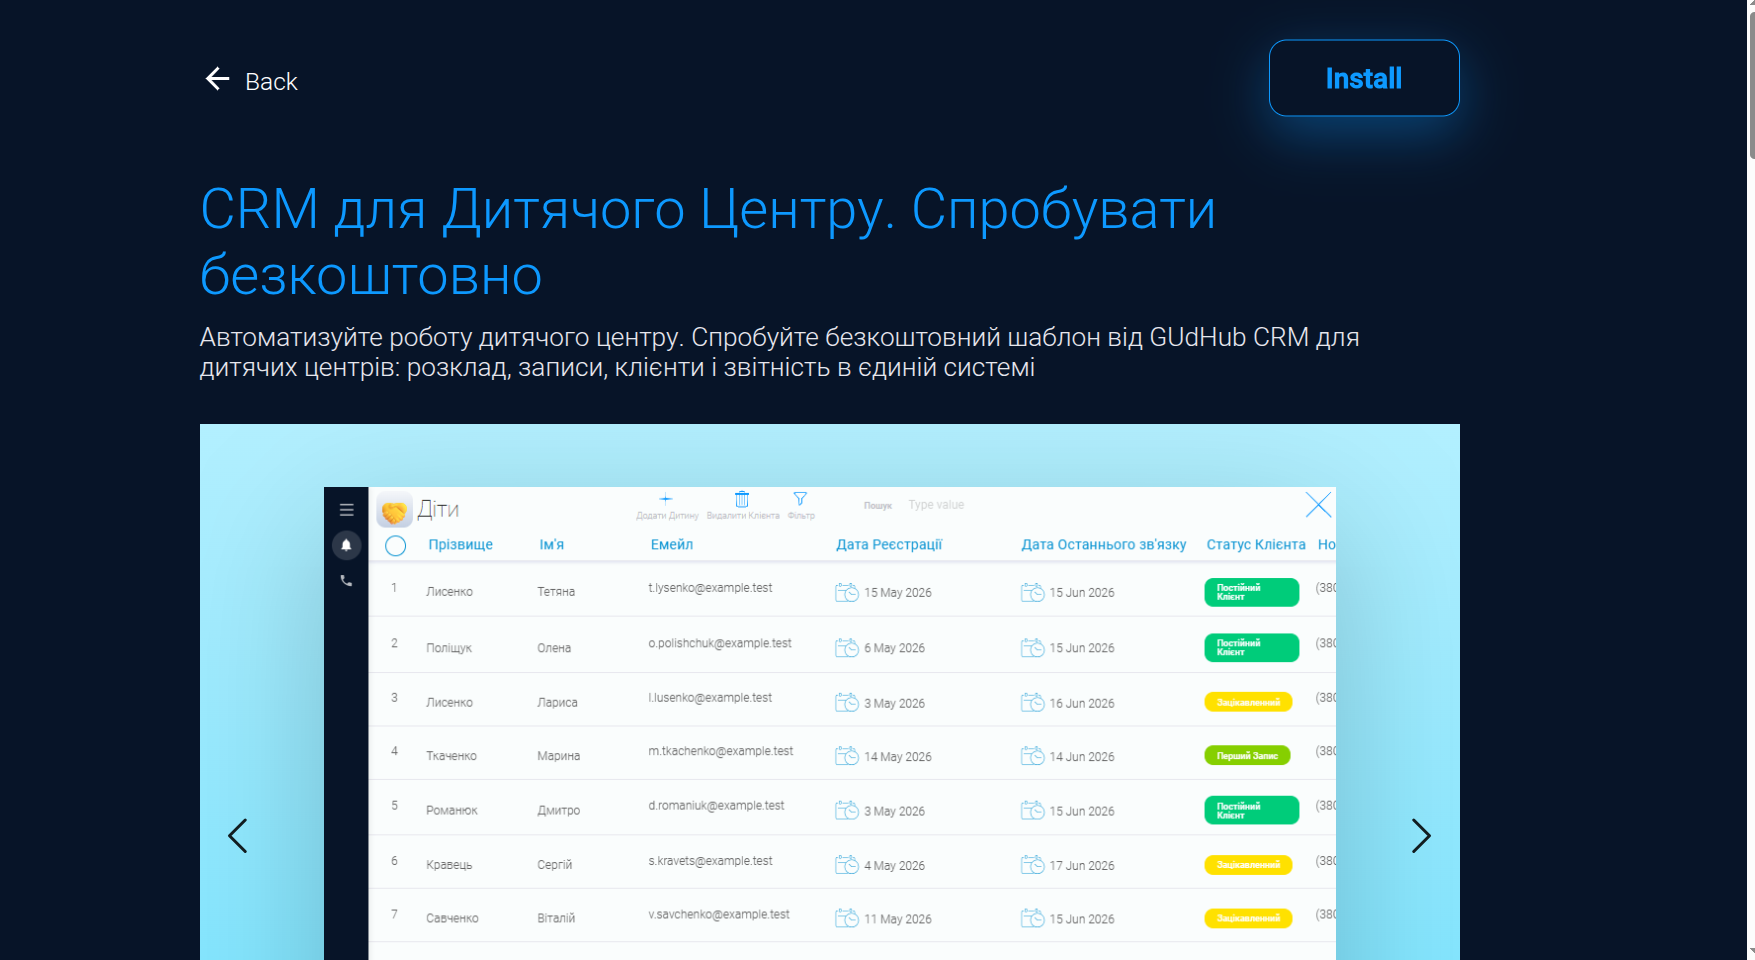Viewport: 1755px width, 960px height.
Task: Click the phone icon in the preview sidebar
Action: [346, 580]
